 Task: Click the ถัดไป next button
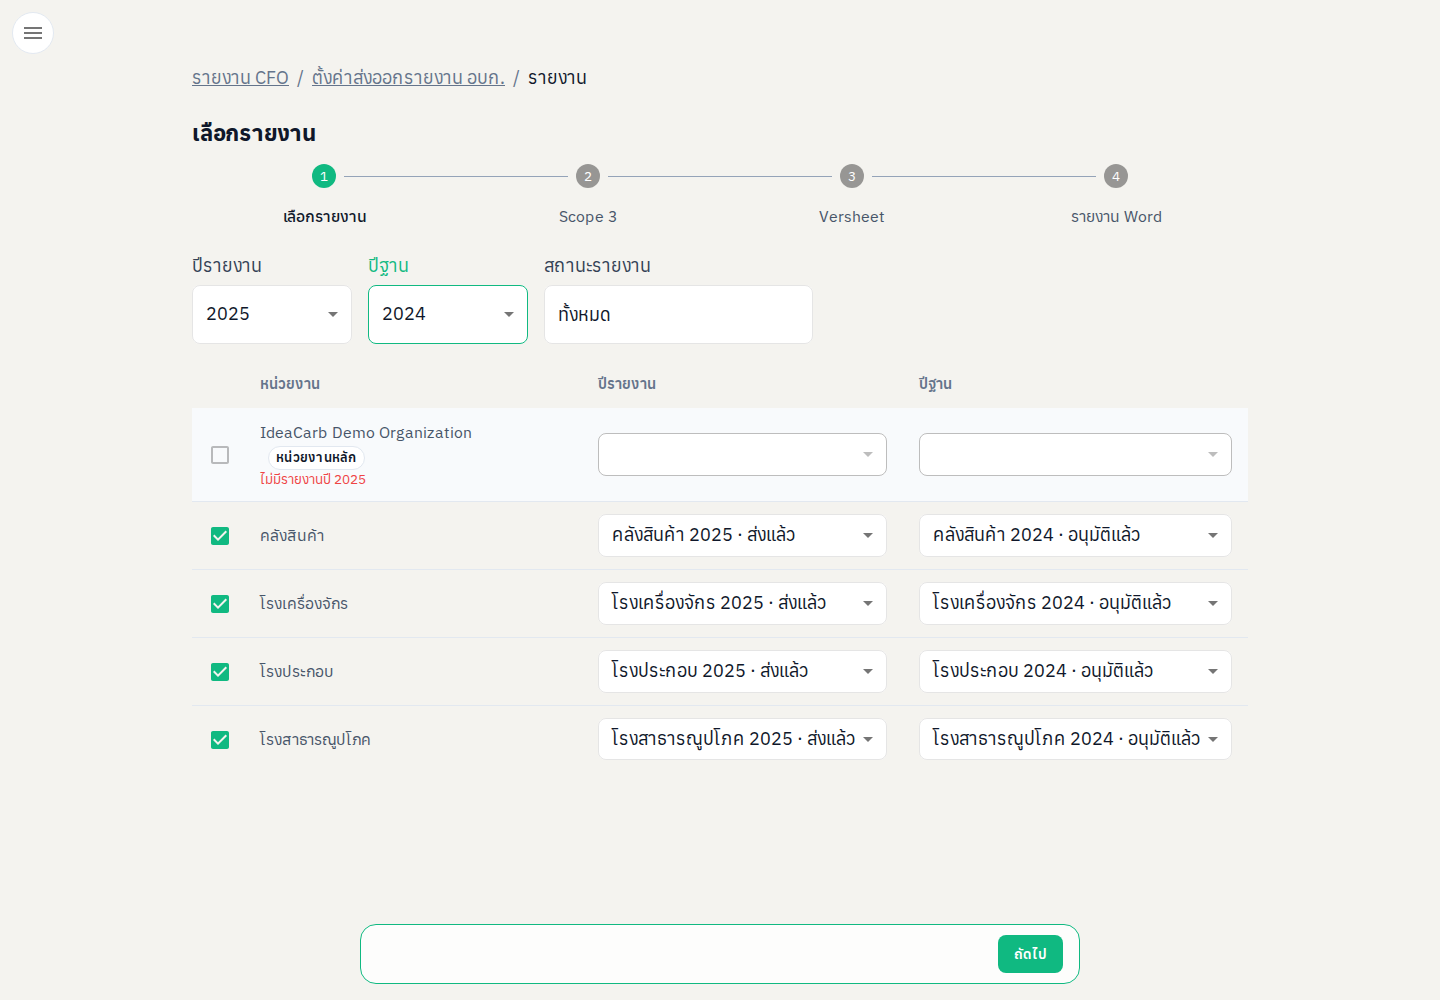[x=1030, y=954]
